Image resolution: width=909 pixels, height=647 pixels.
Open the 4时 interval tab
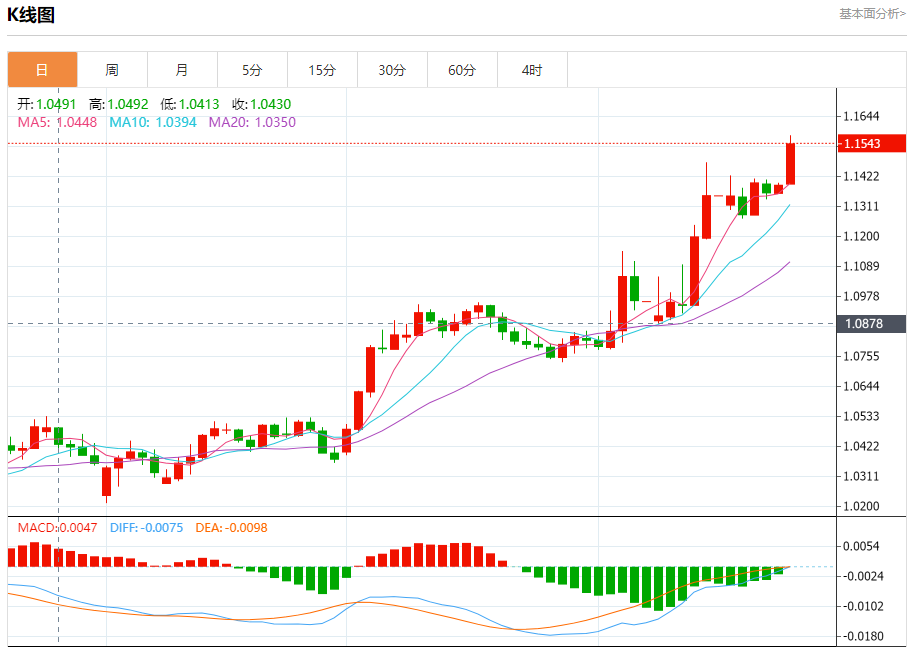coord(533,70)
